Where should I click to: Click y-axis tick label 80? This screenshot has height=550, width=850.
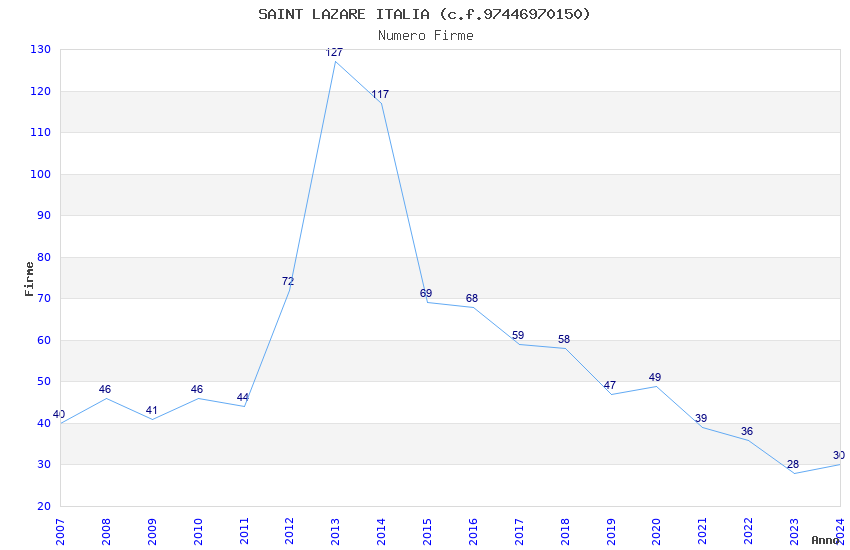pos(44,257)
